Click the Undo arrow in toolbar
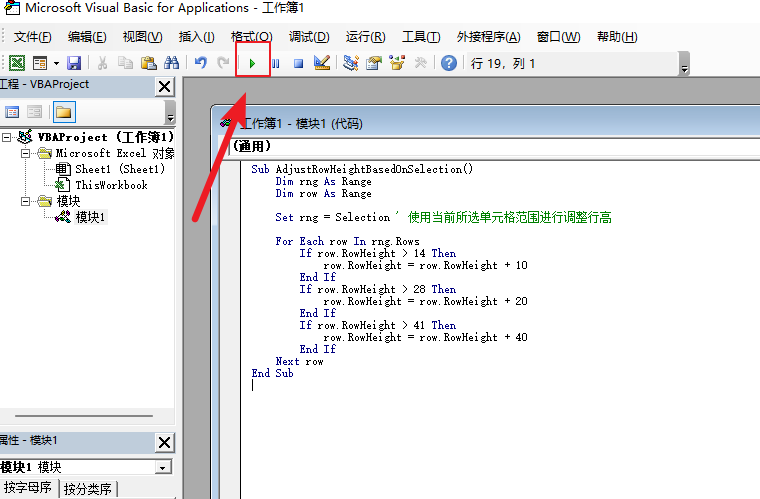The height and width of the screenshot is (499, 760). pos(201,63)
